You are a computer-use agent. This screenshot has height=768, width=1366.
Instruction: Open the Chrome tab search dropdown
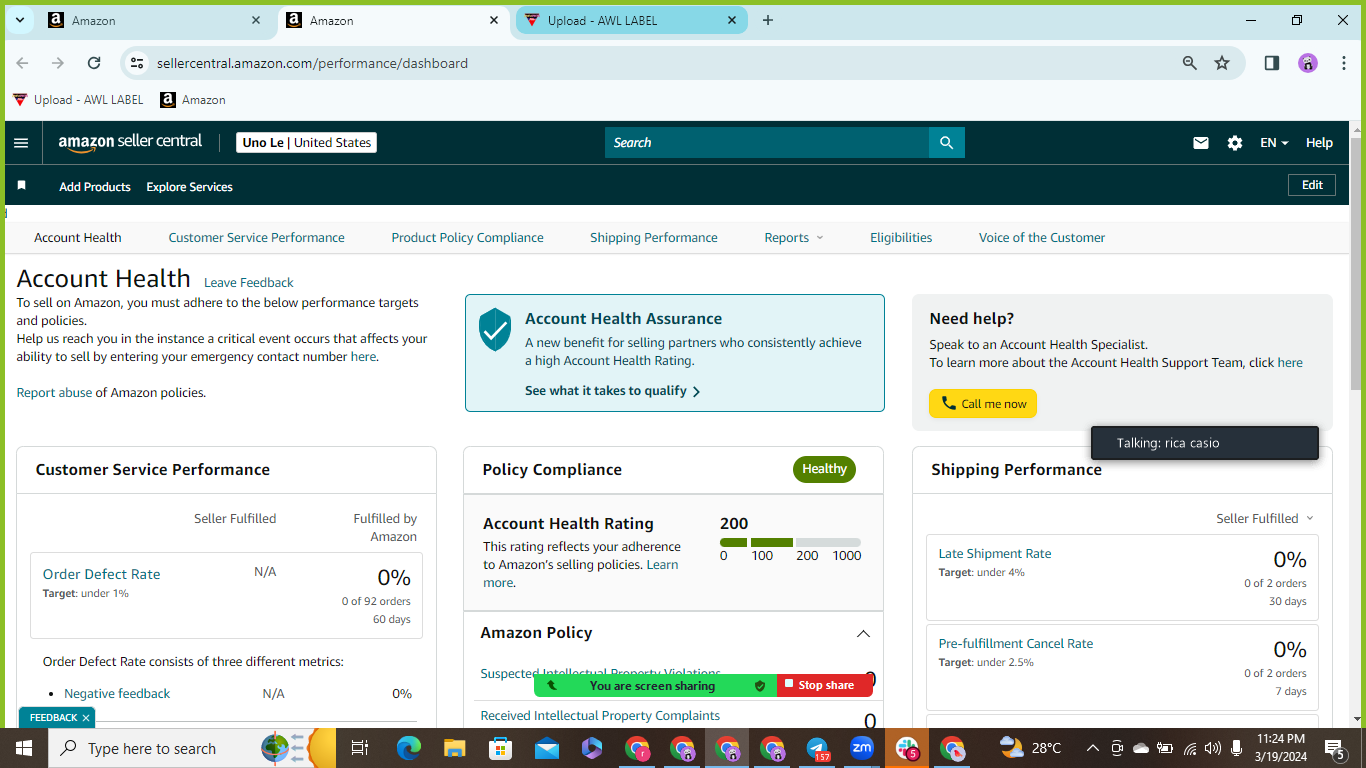pos(19,20)
